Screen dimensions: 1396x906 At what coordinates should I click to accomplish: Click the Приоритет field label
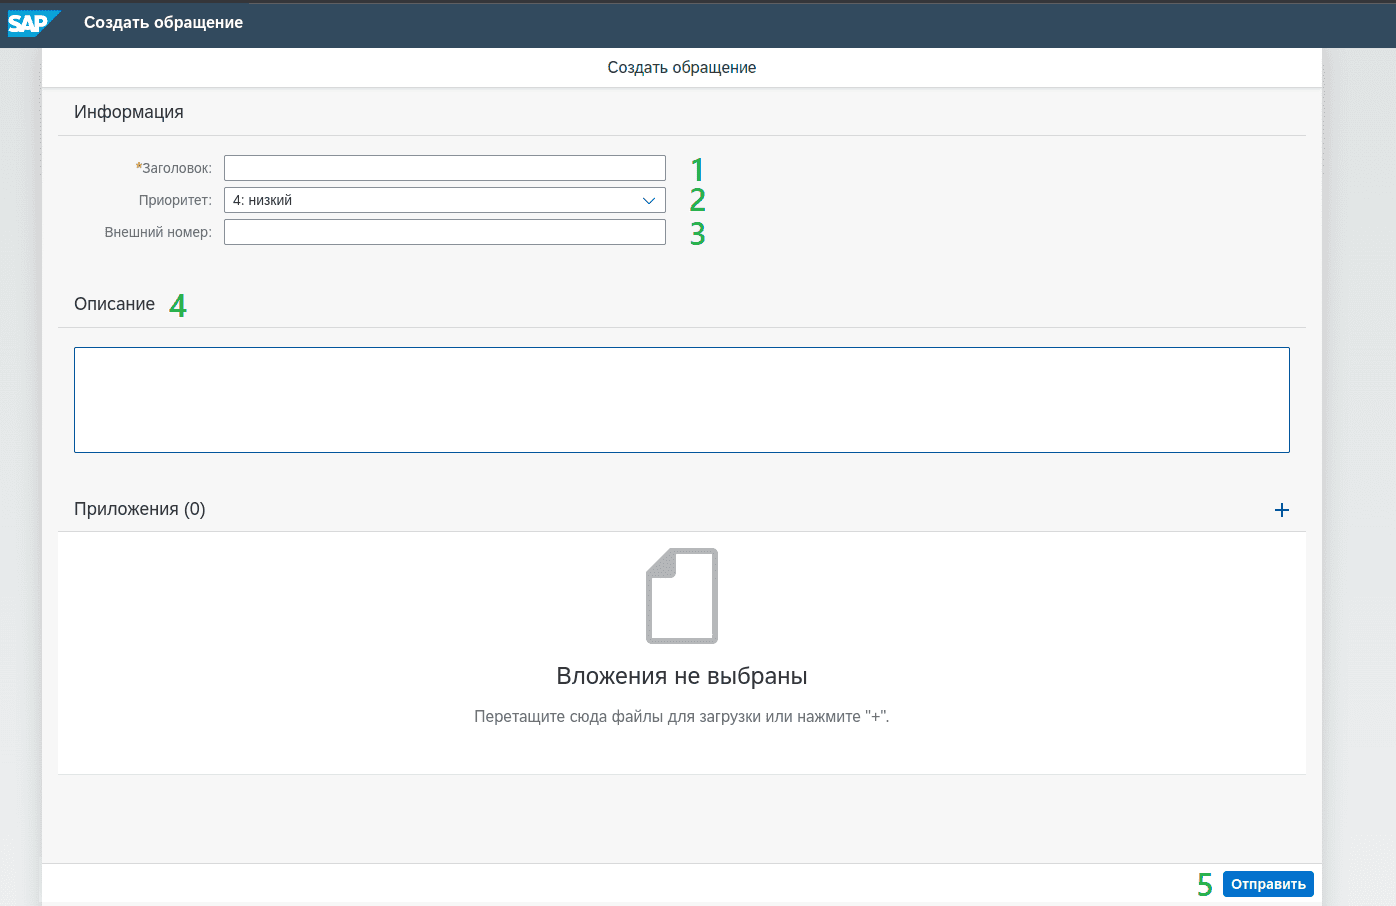click(175, 200)
